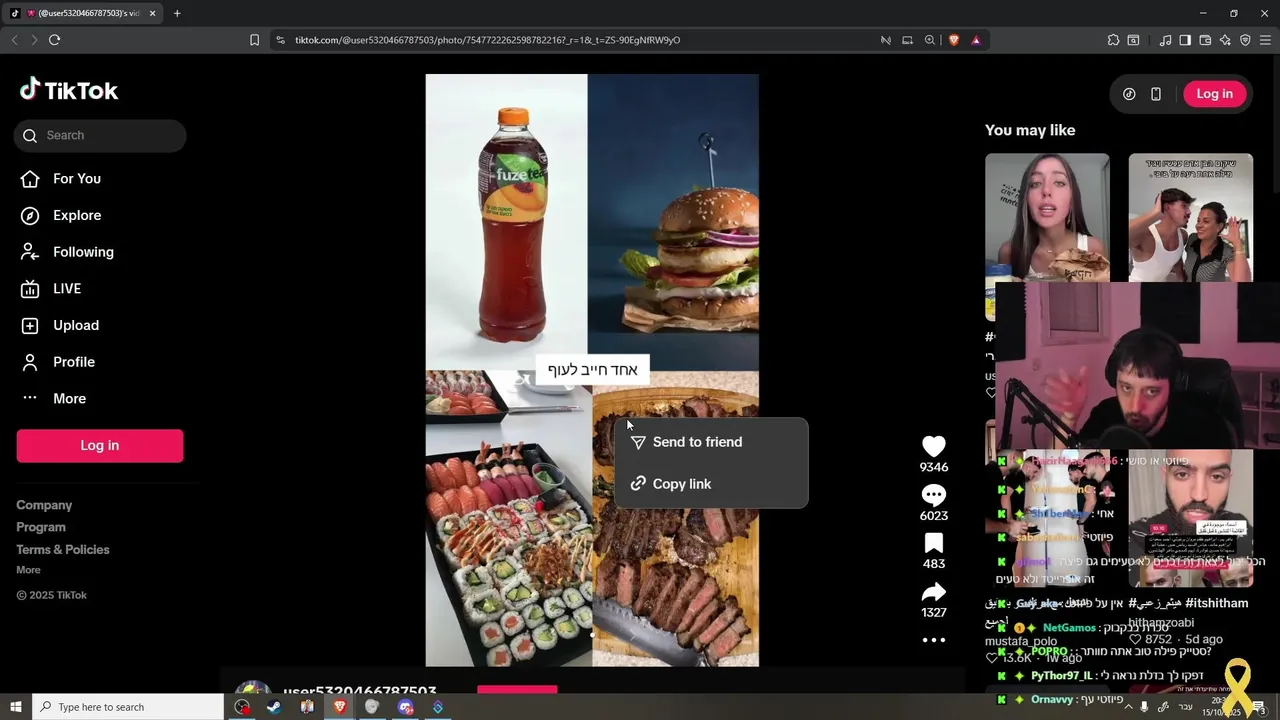Screen dimensions: 1280x720
Task: Open the Explore page
Action: (x=77, y=215)
